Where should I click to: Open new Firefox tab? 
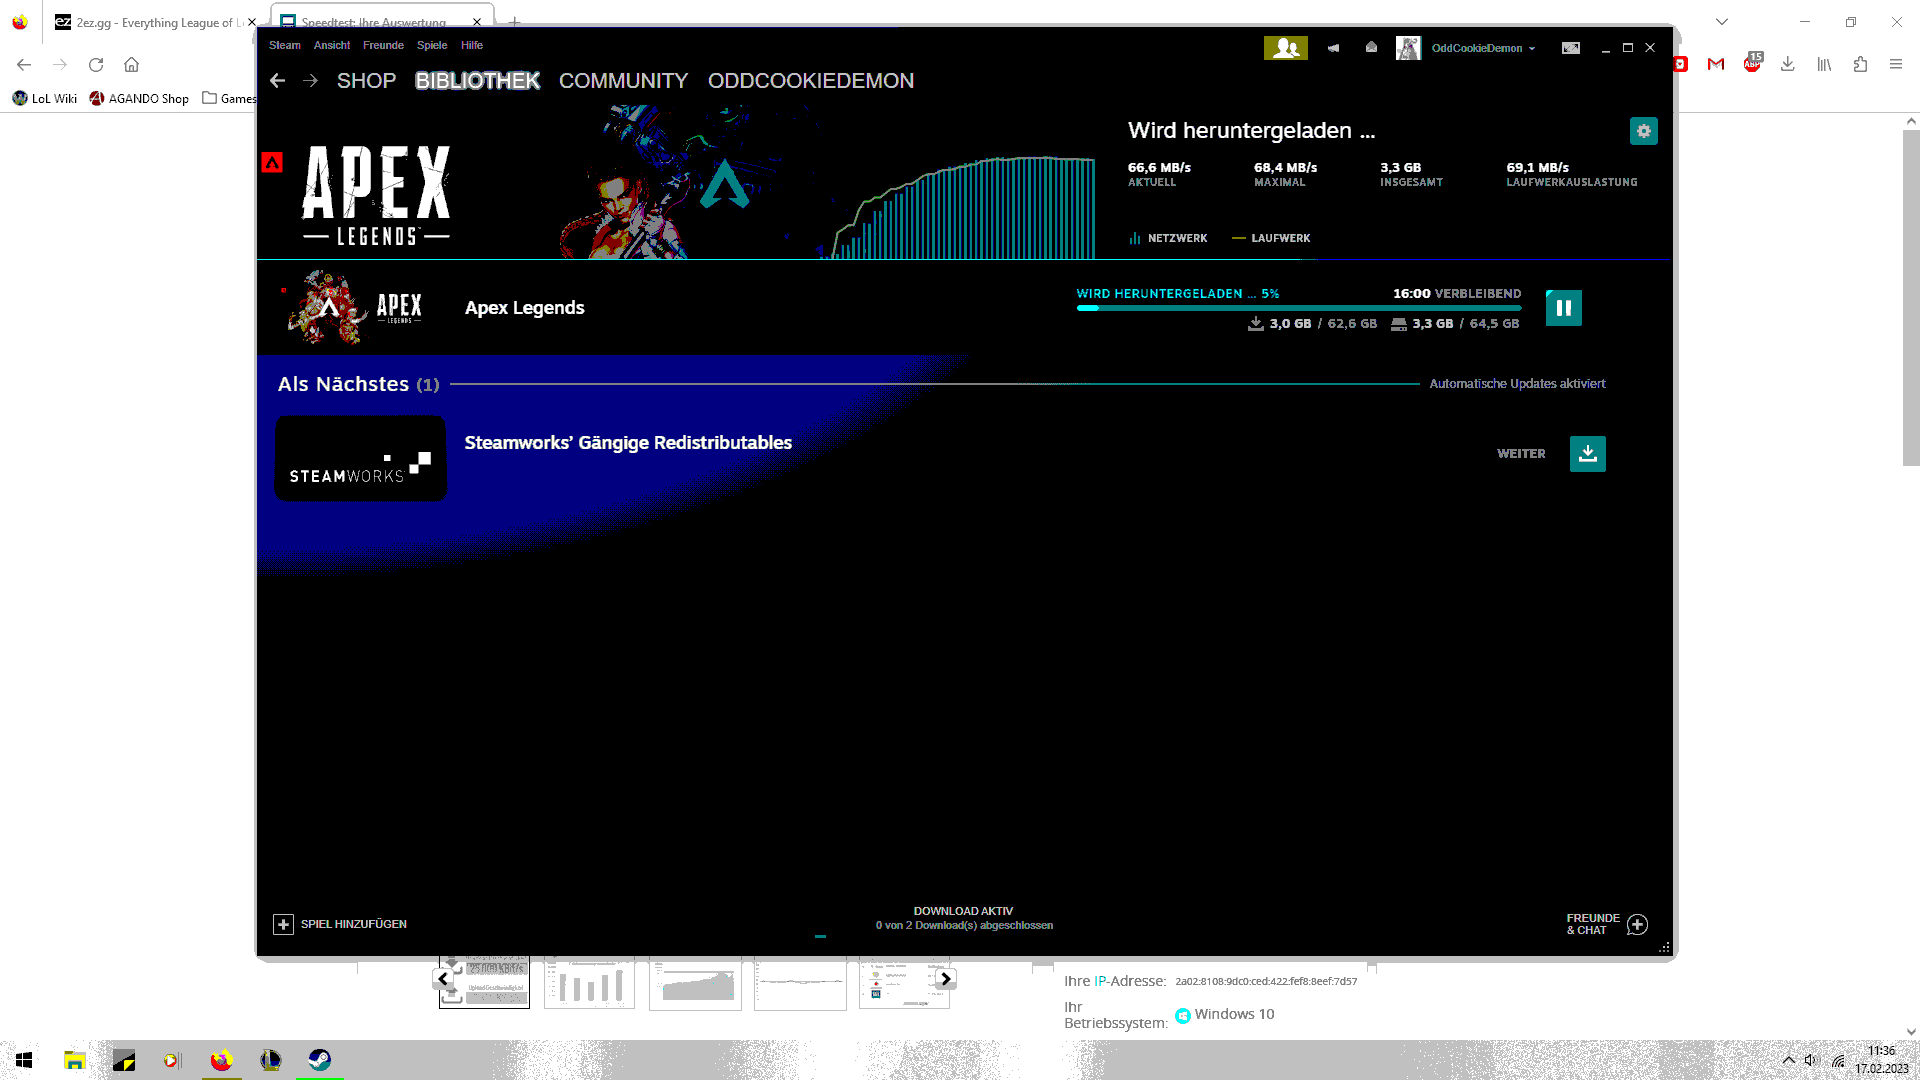[514, 22]
